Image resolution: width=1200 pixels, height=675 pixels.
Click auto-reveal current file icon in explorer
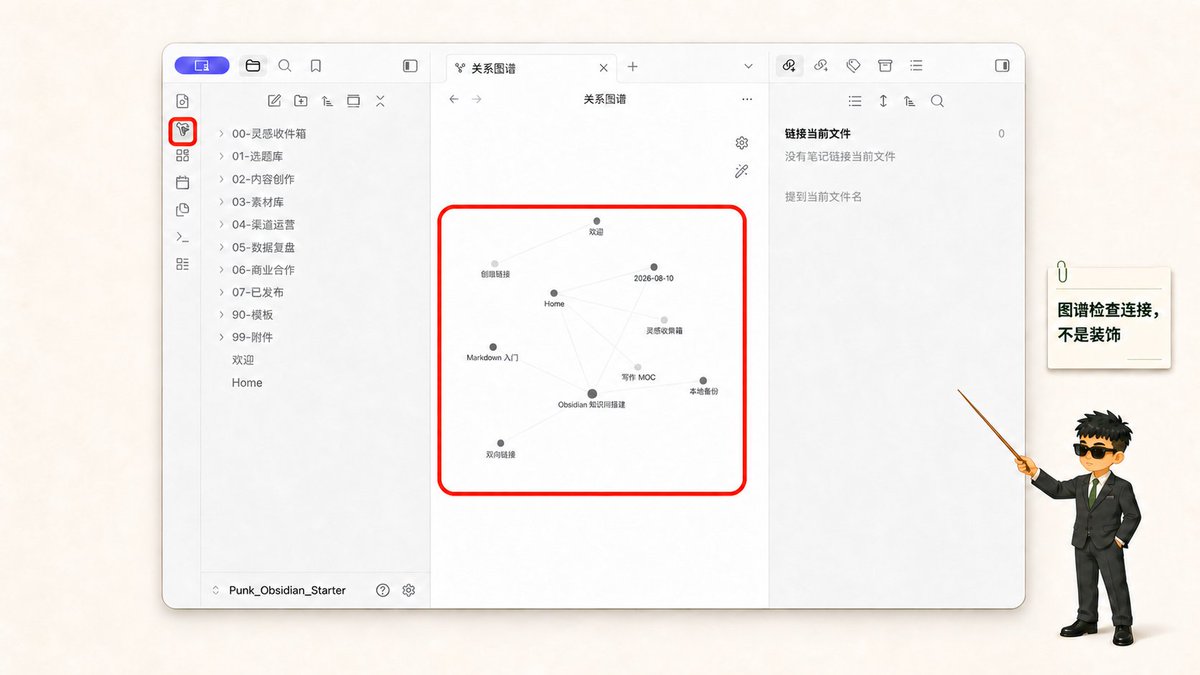click(353, 101)
